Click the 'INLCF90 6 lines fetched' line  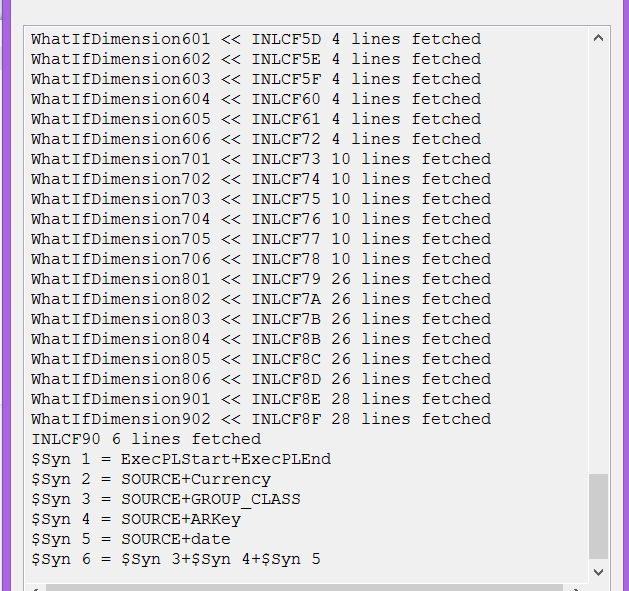click(x=146, y=439)
